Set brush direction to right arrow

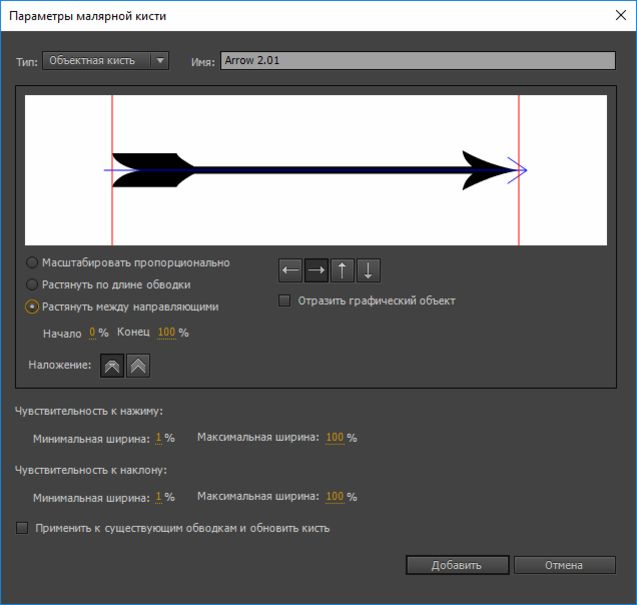pos(316,270)
